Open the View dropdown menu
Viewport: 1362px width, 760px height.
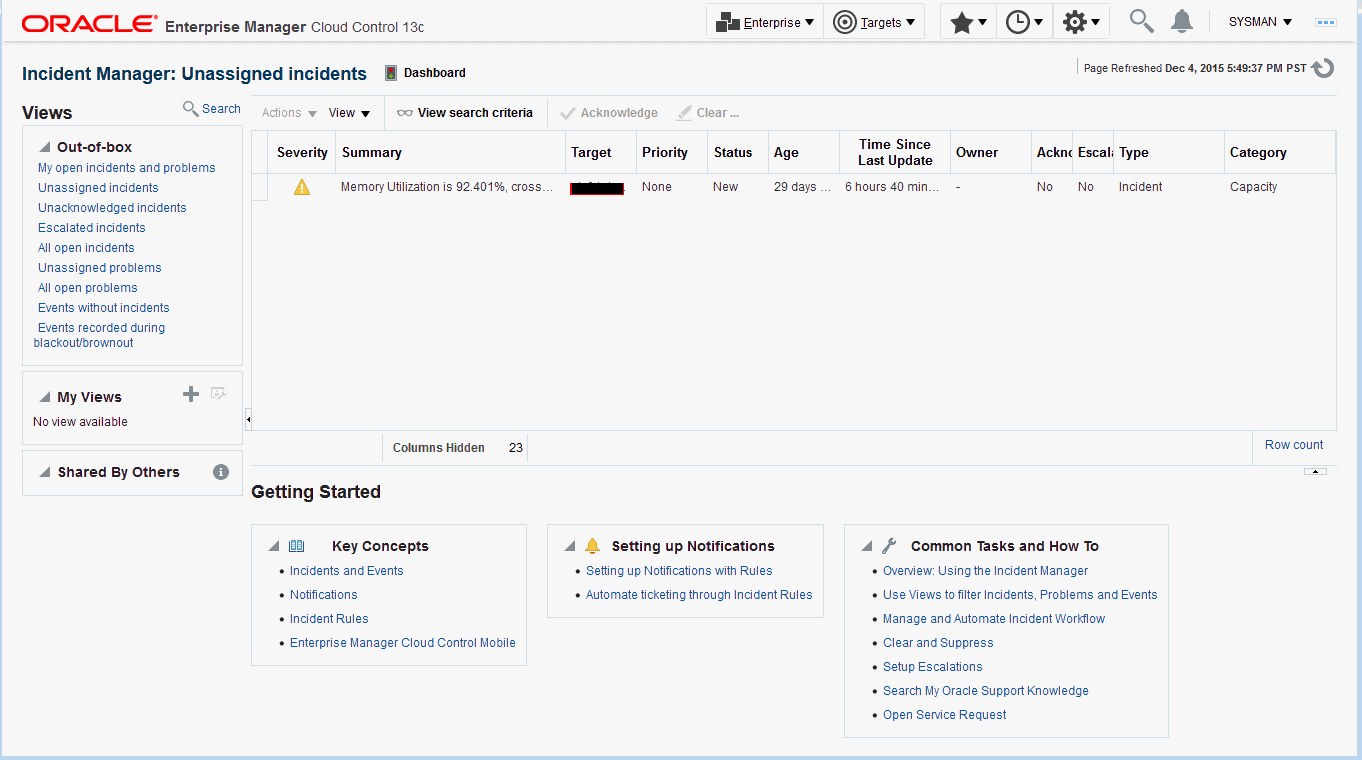(x=350, y=113)
